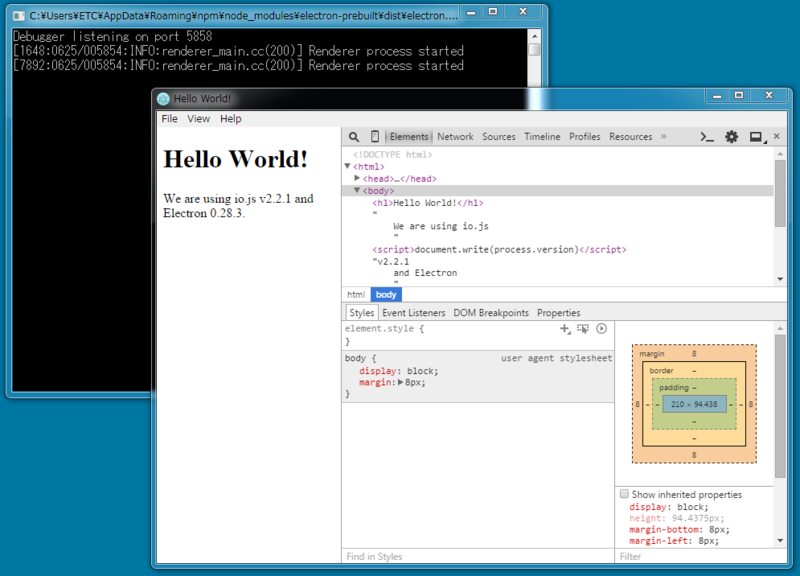Open the Timeline tab
Image resolution: width=800 pixels, height=576 pixels.
(542, 137)
